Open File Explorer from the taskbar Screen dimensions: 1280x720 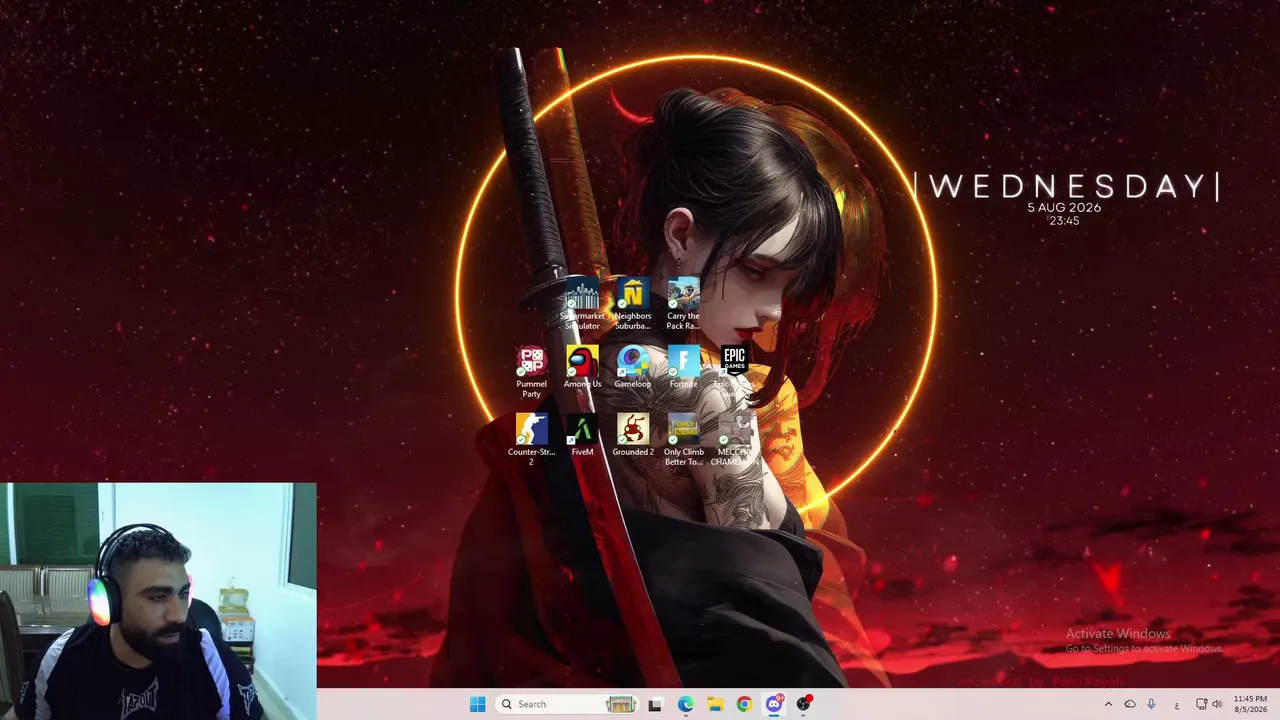pos(715,704)
